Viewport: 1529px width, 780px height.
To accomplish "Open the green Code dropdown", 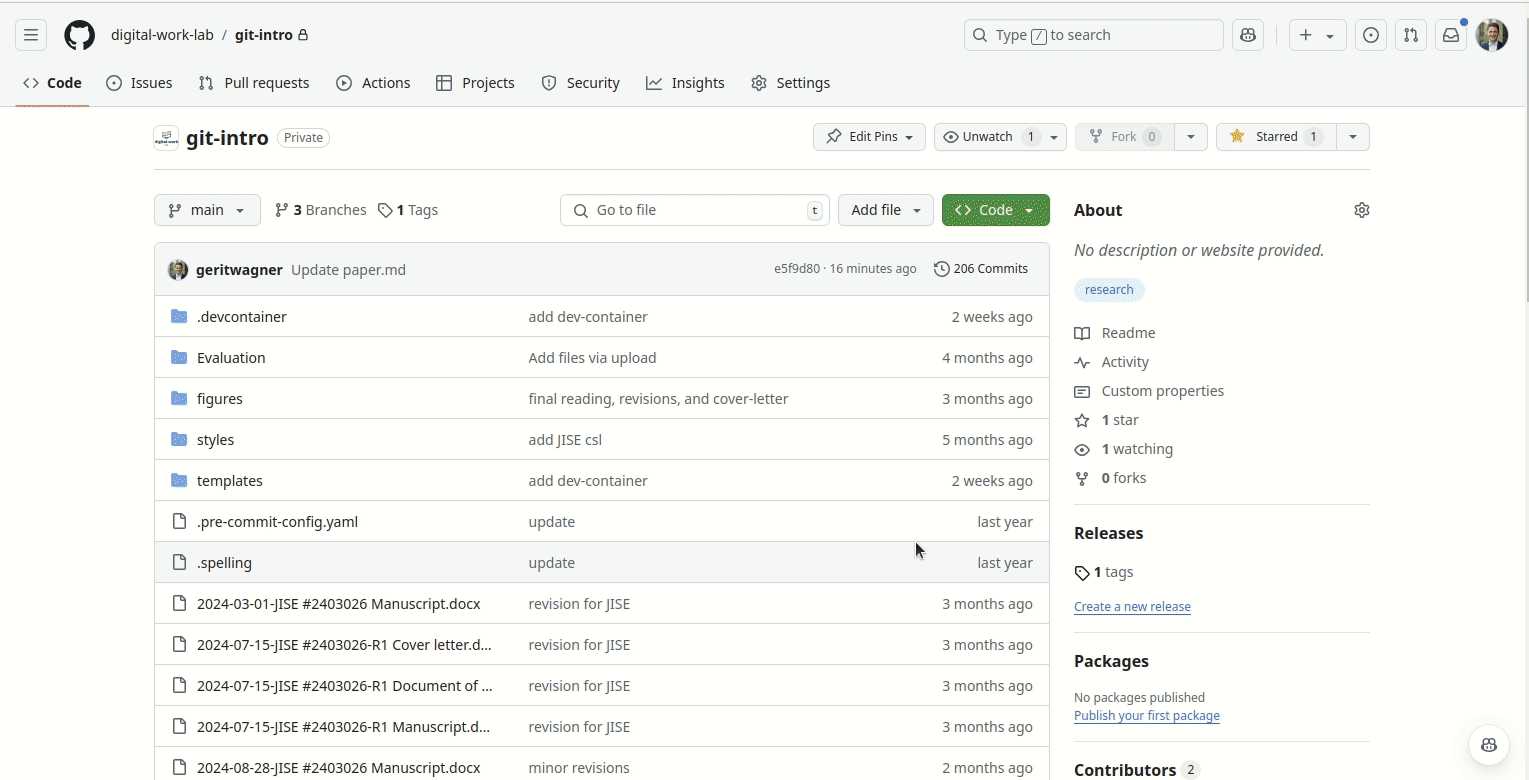I will [995, 210].
